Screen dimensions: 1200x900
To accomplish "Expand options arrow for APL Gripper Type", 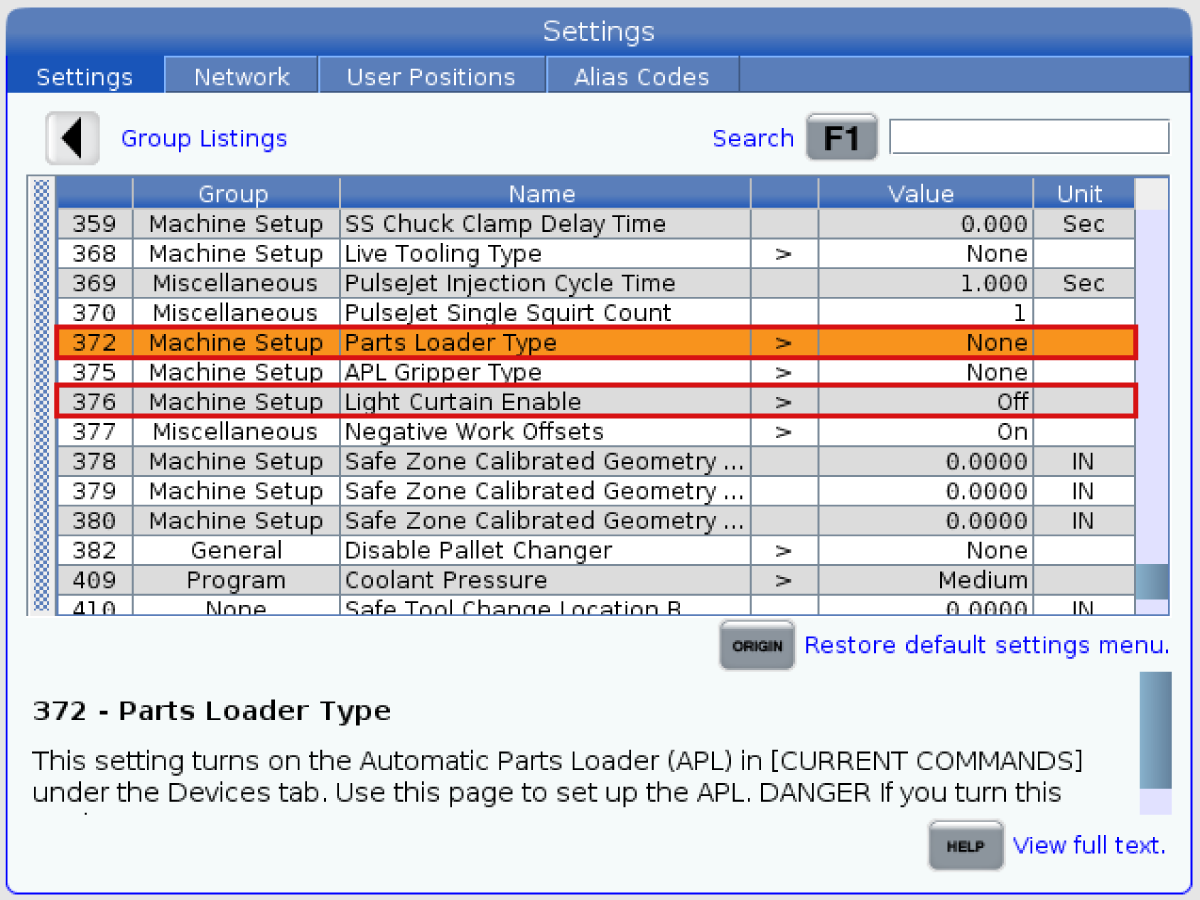I will pyautogui.click(x=783, y=373).
